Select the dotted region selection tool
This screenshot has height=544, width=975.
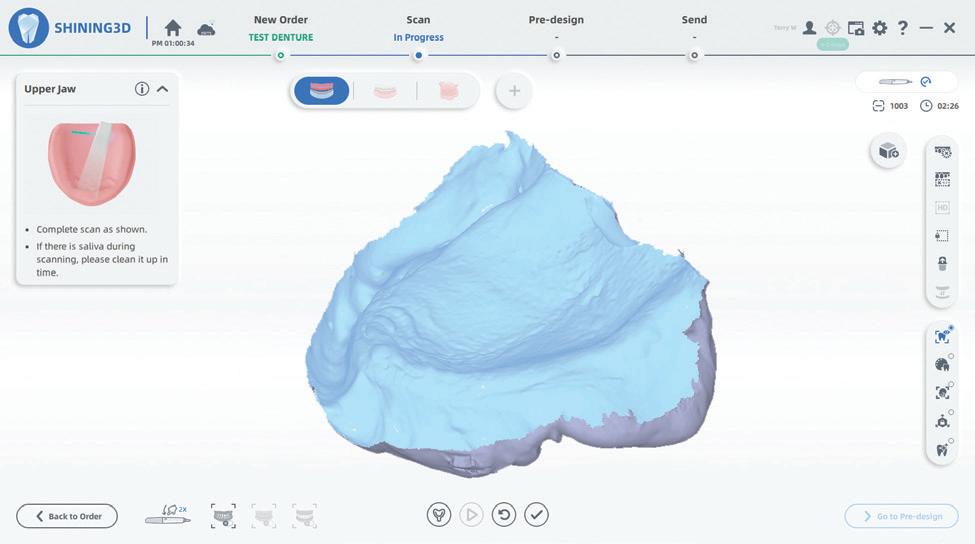[943, 180]
